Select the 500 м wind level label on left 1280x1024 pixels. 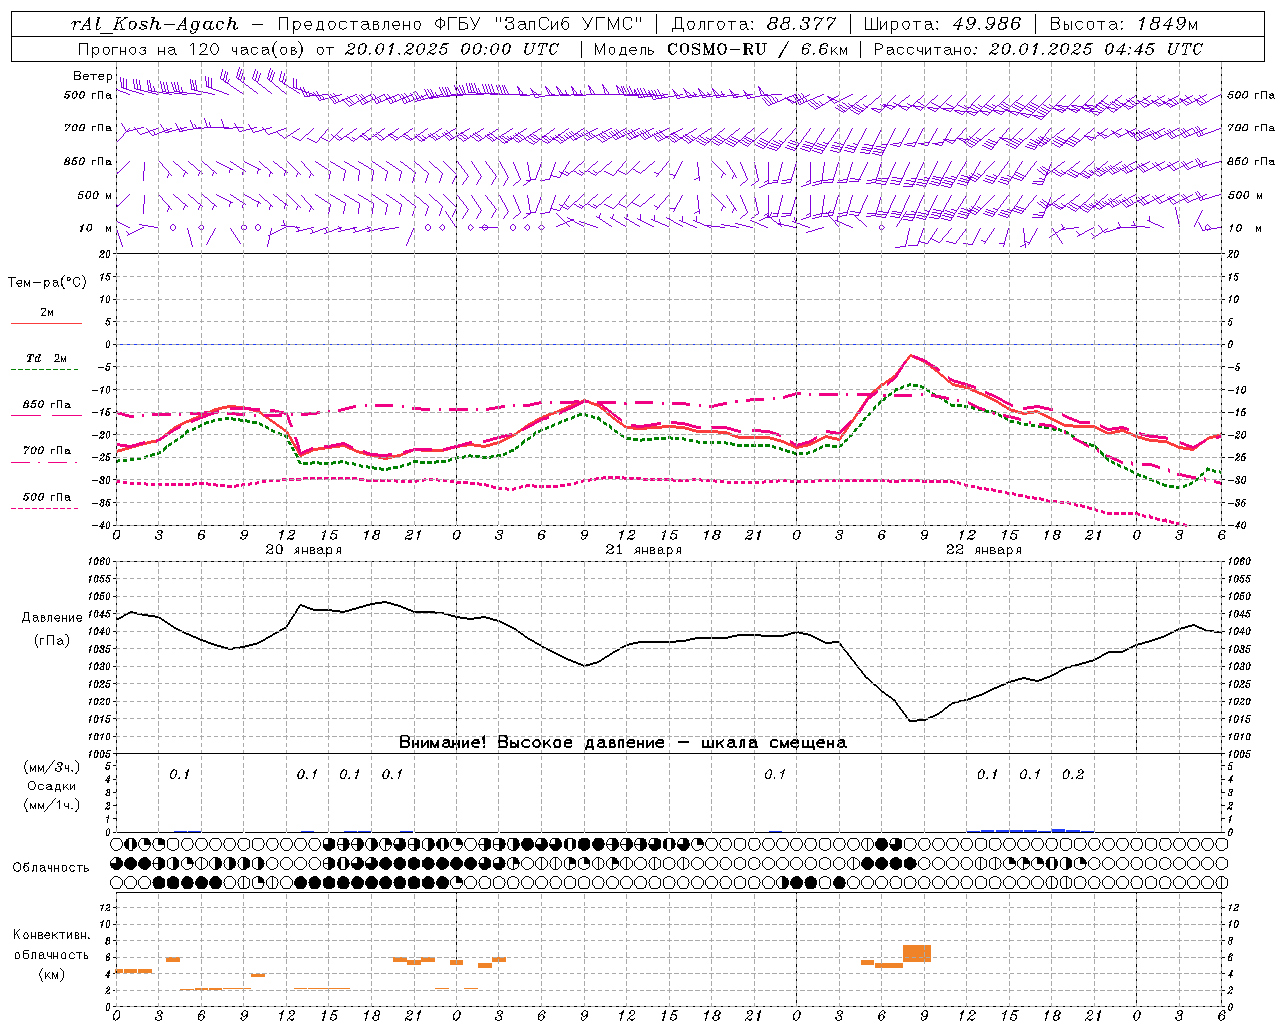pos(96,195)
